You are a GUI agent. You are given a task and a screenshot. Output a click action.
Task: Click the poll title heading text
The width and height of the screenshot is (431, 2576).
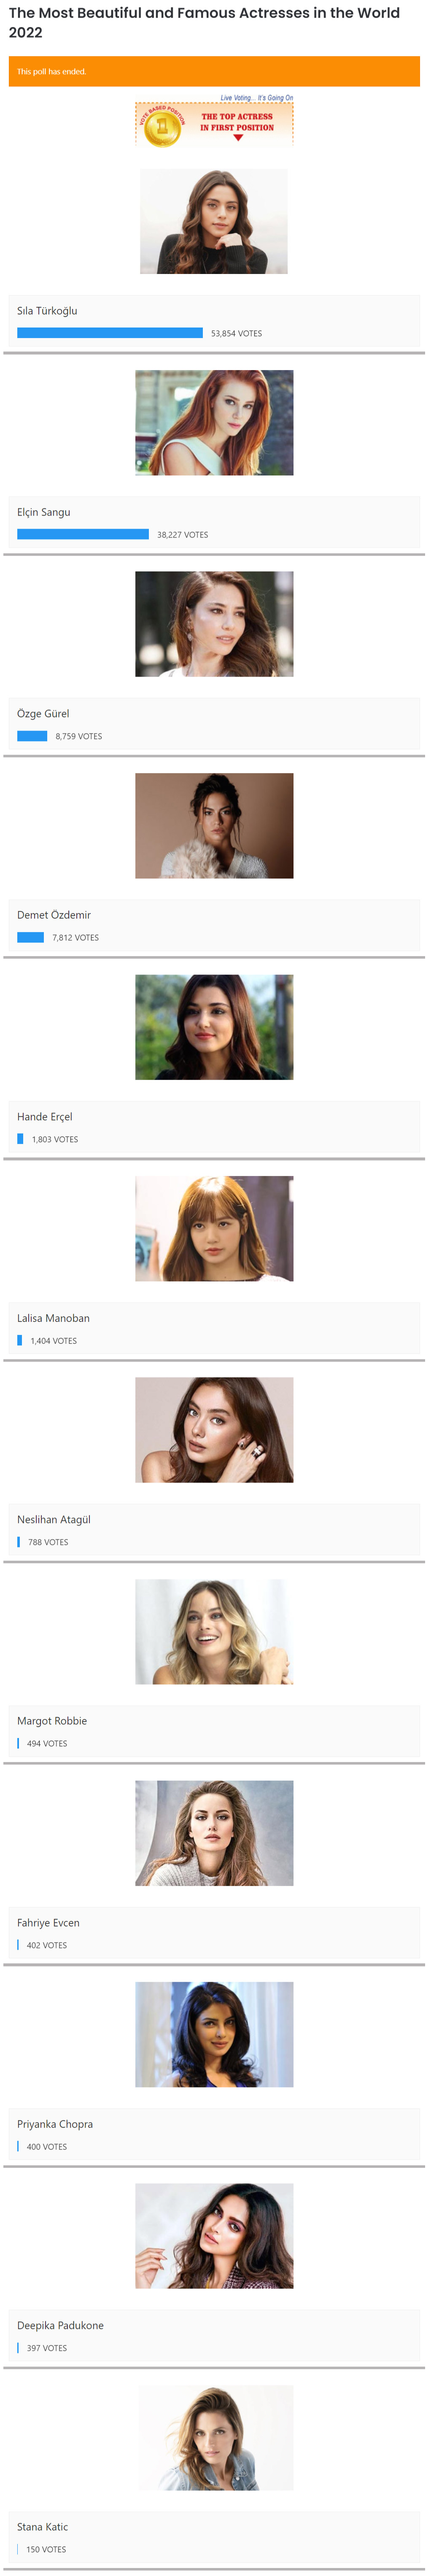[204, 22]
